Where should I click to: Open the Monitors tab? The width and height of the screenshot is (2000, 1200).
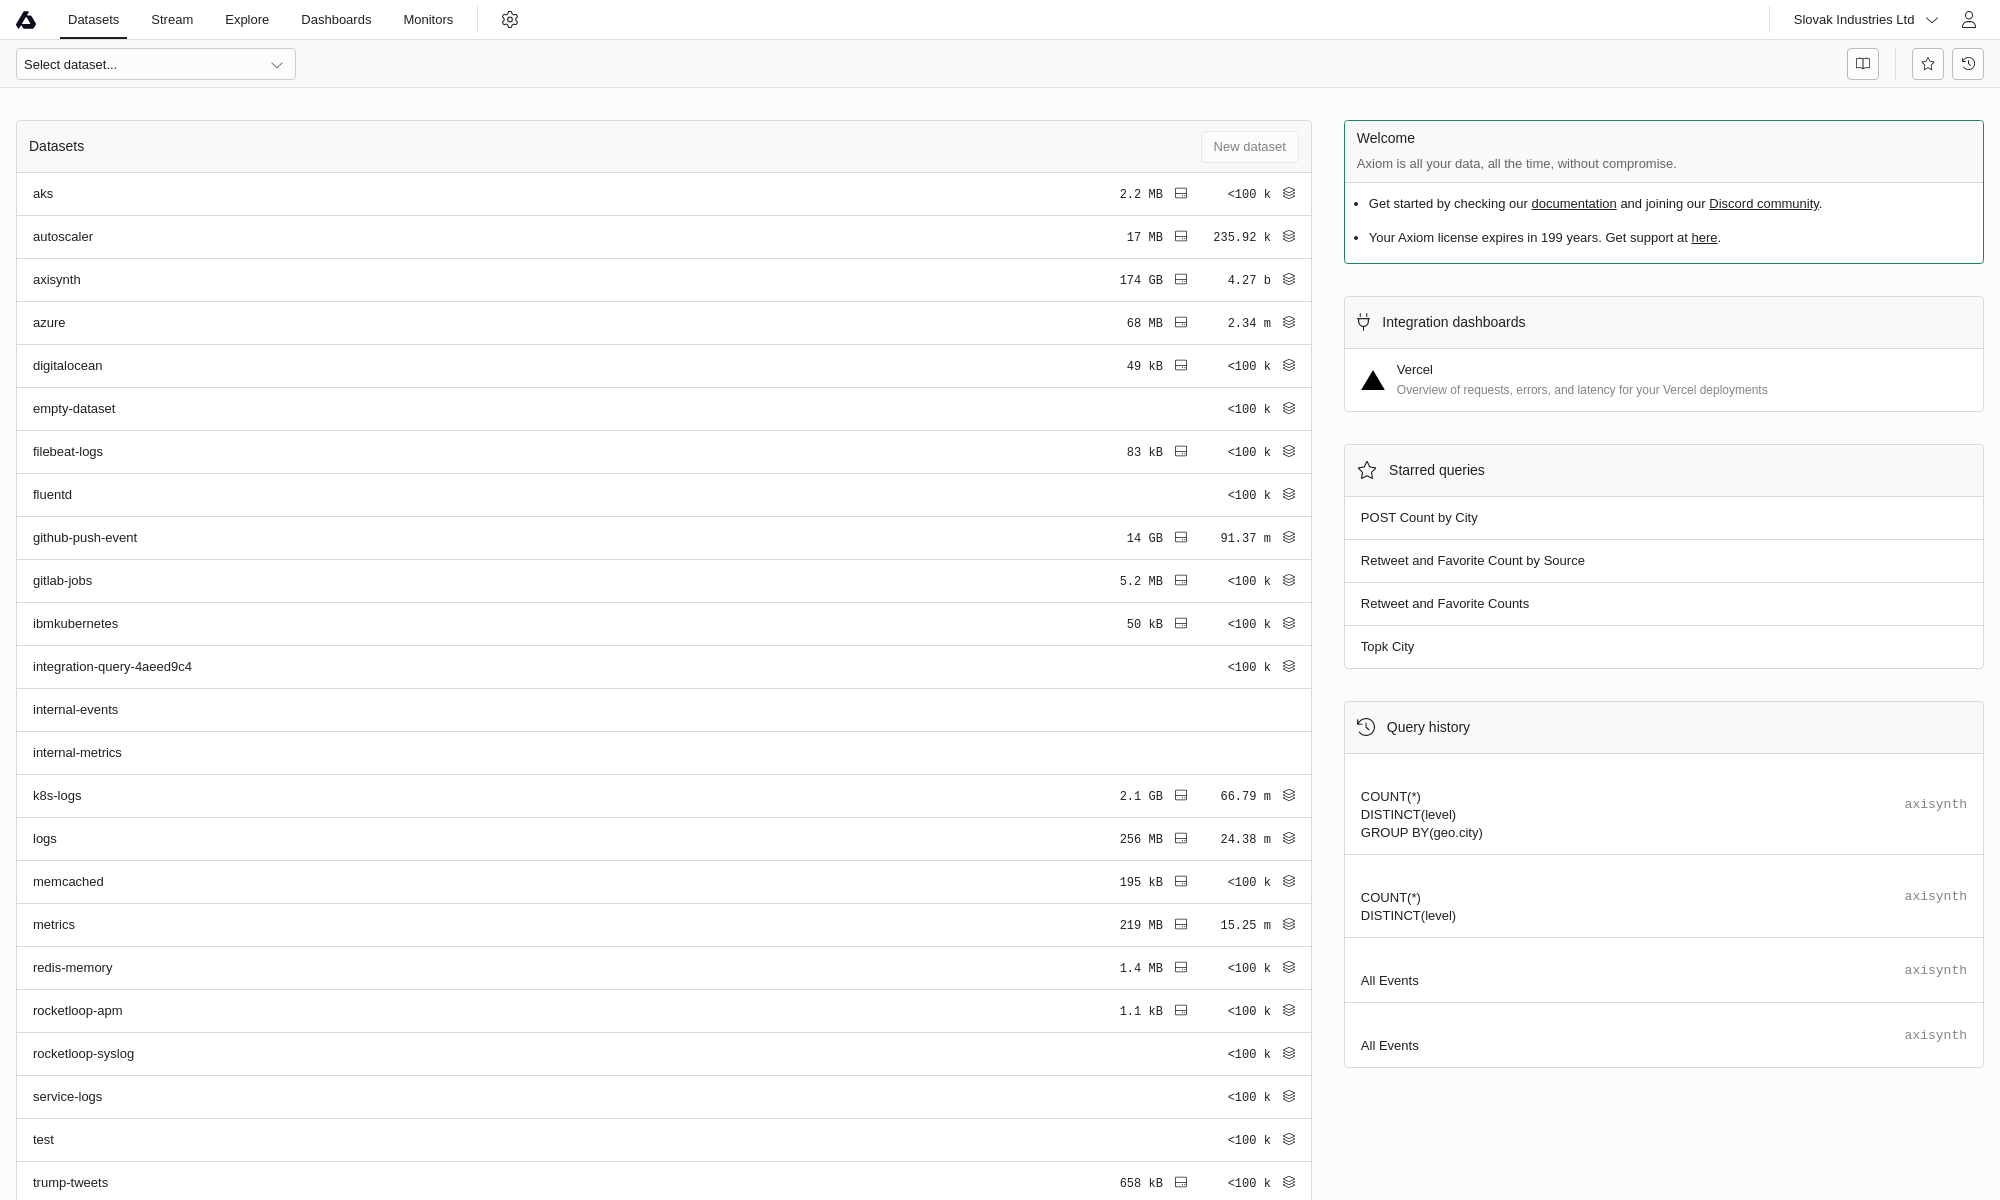click(428, 20)
